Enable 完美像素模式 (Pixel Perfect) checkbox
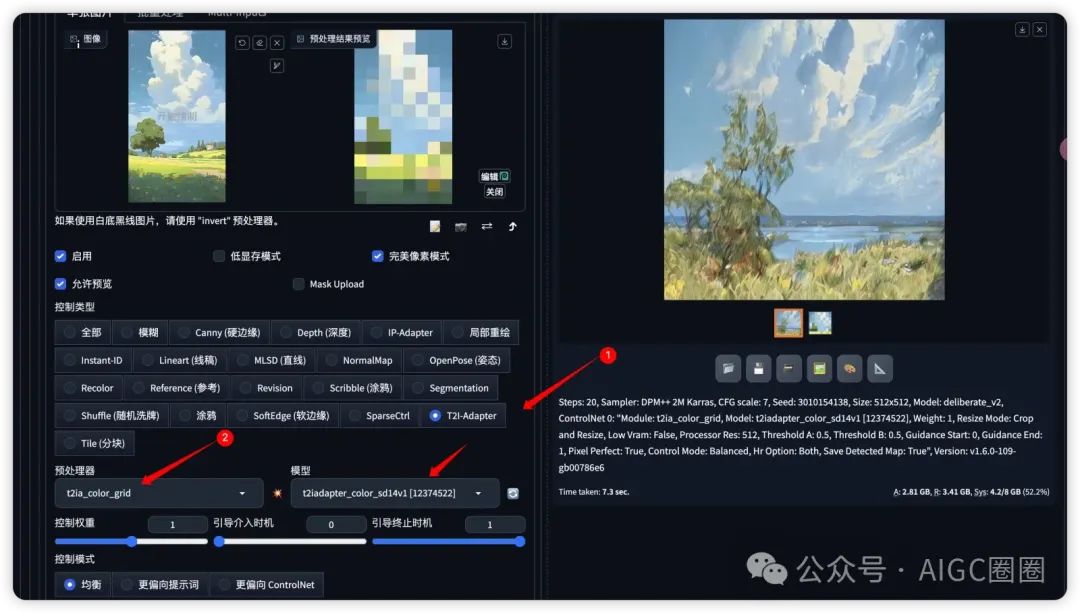The height and width of the screenshot is (613, 1080). [377, 256]
